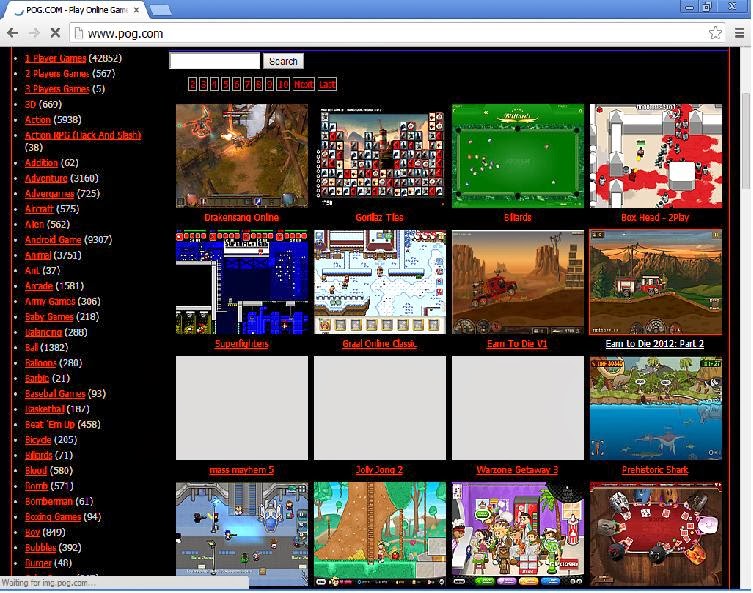Open the Bubbles category link

[x=40, y=547]
